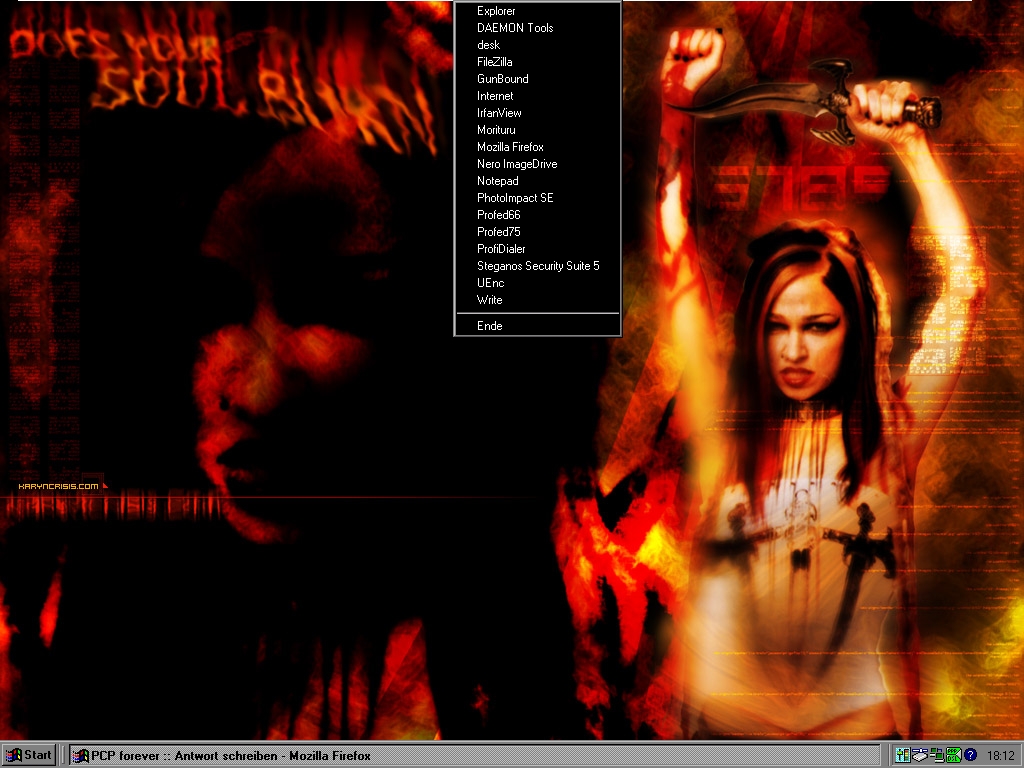Viewport: 1024px width, 768px height.
Task: Open the PPP DSL connection tray icon
Action: (953, 756)
